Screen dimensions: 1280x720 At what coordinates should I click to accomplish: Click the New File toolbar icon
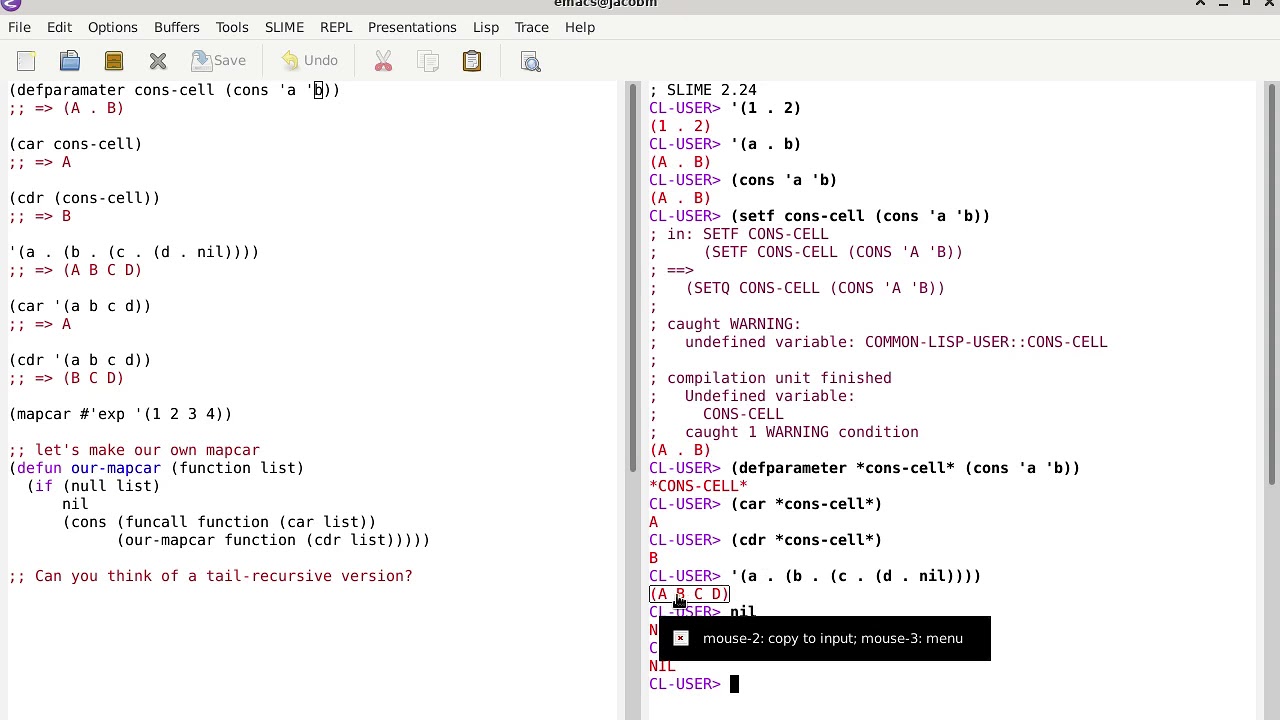(x=26, y=61)
